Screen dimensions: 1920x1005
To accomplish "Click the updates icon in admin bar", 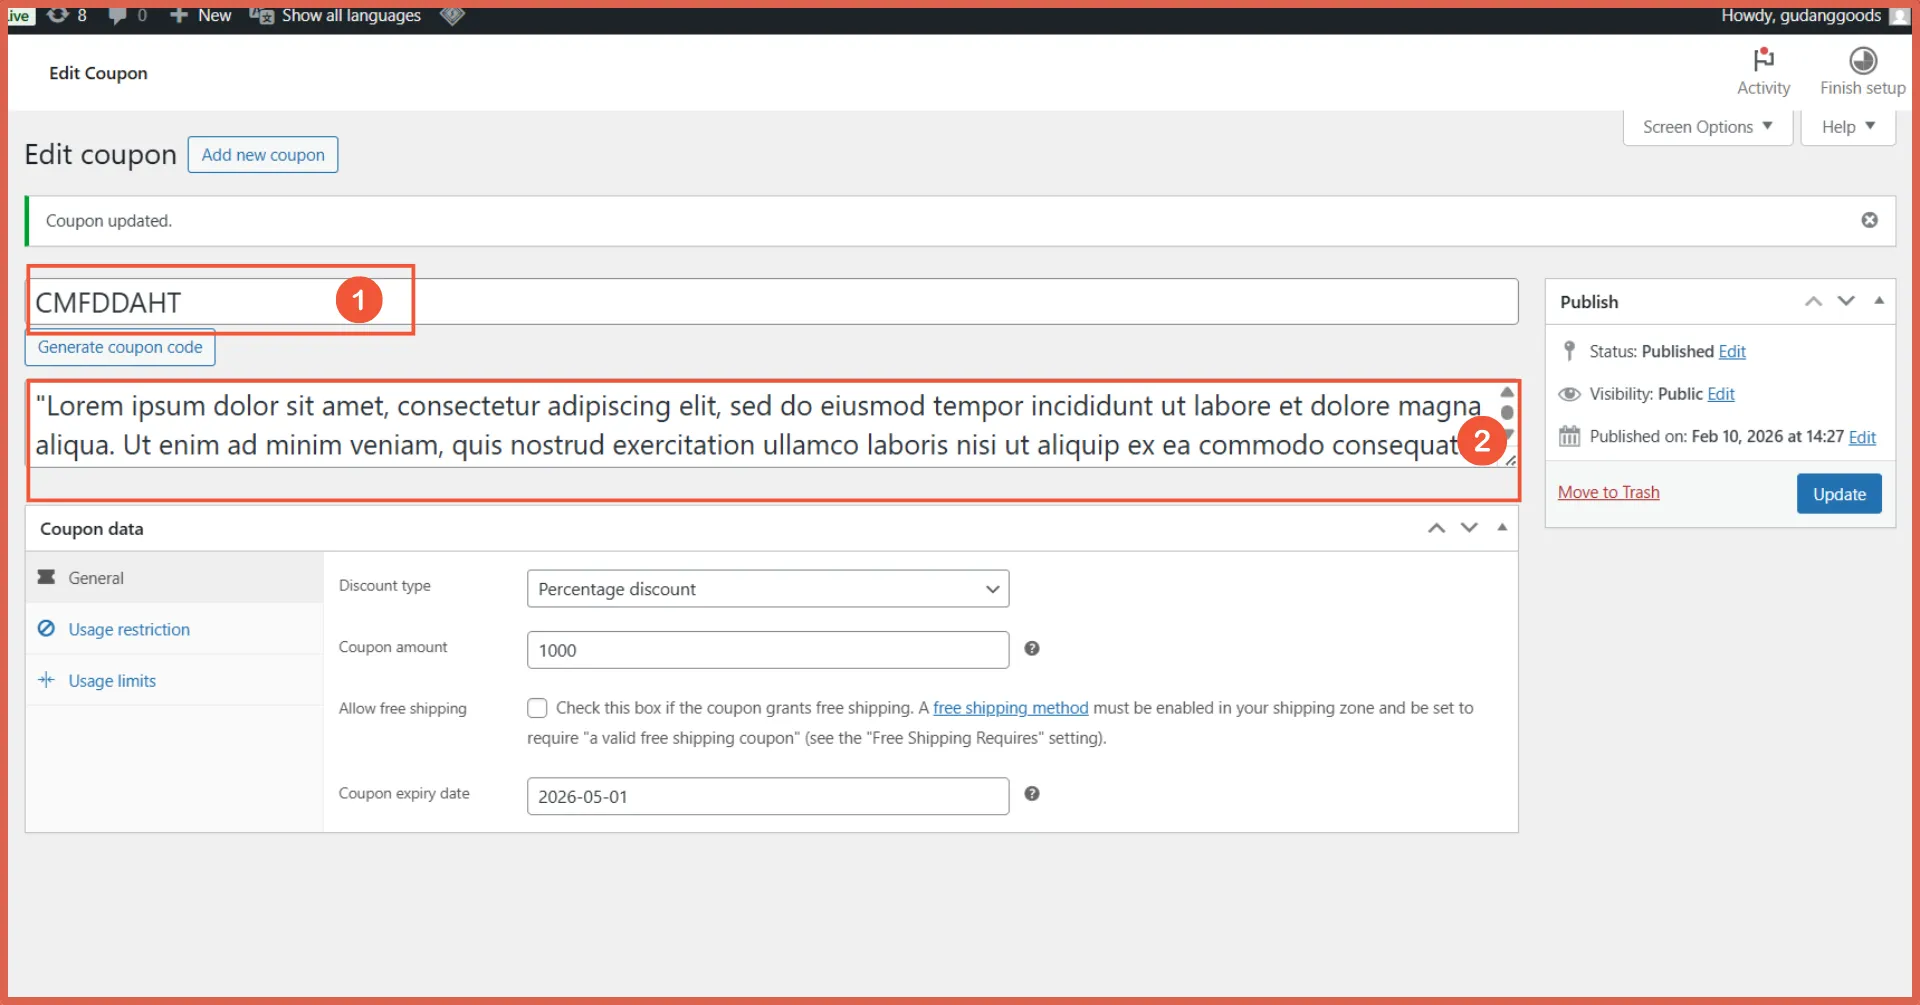I will point(58,15).
